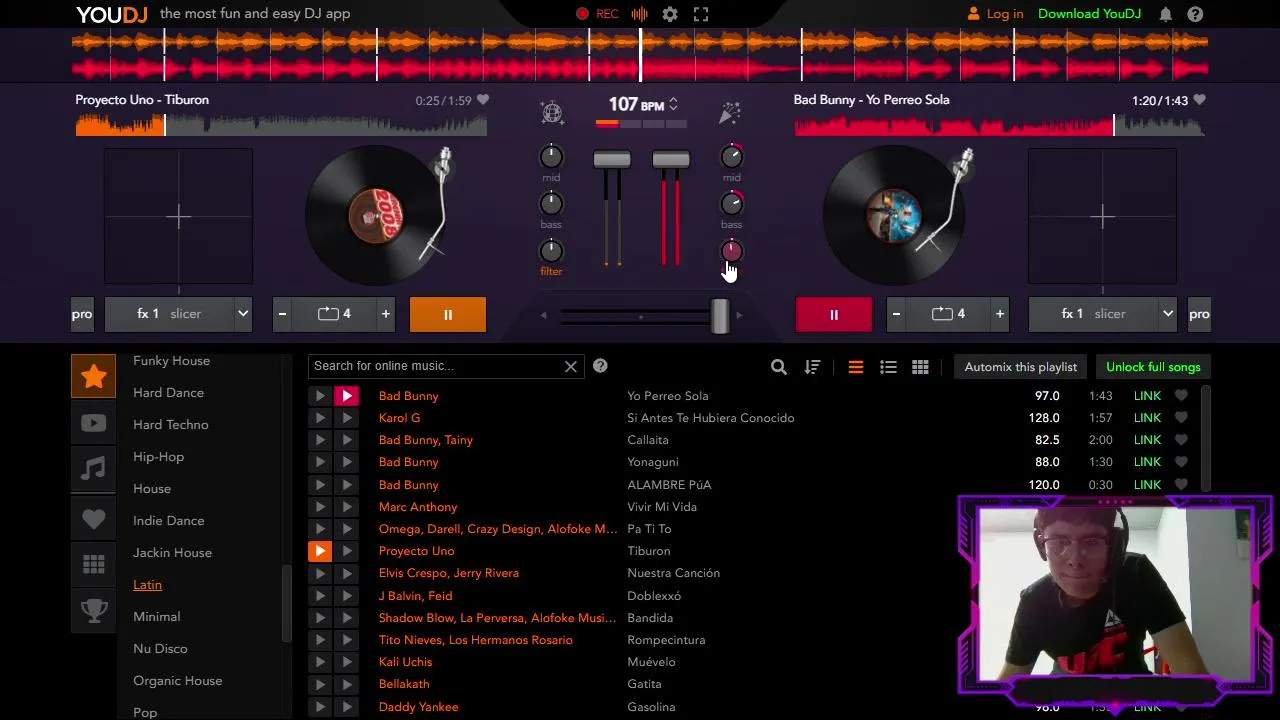This screenshot has height=720, width=1280.
Task: Toggle the right deck loop 4 button
Action: point(948,314)
